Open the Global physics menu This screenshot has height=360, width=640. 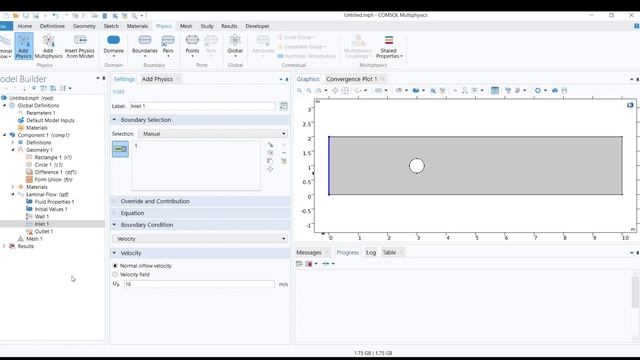[x=235, y=46]
